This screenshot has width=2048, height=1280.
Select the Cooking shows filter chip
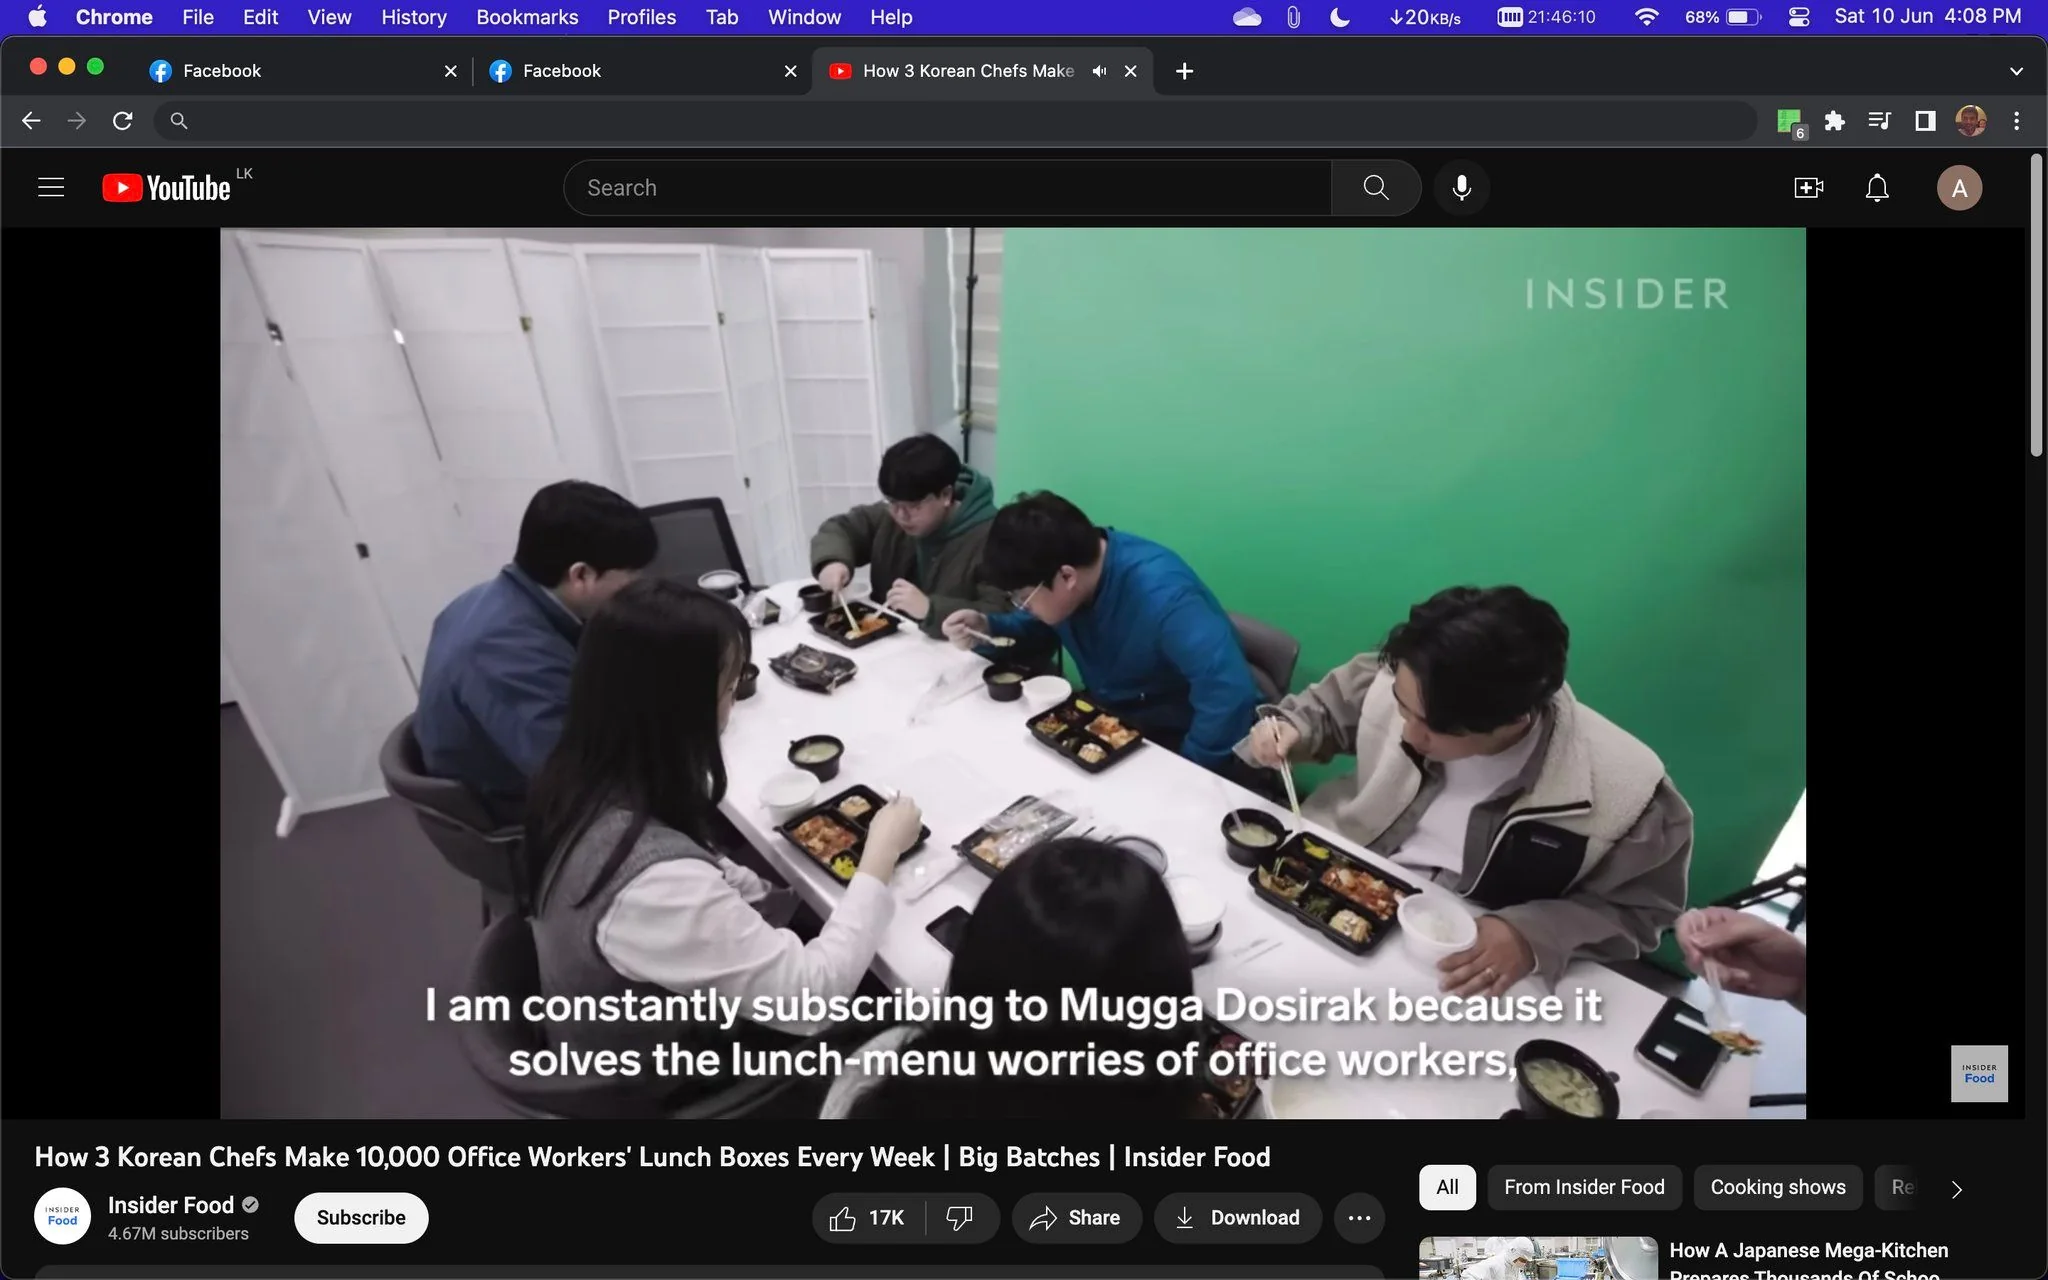[x=1777, y=1187]
